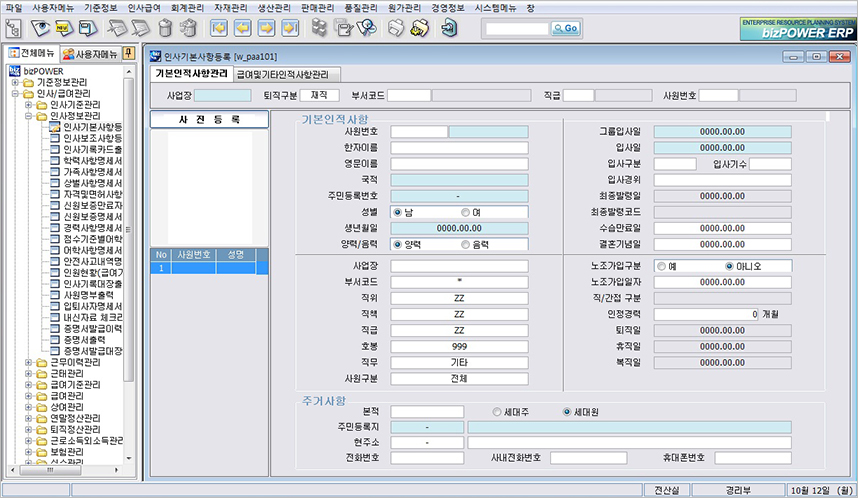The image size is (858, 498).
Task: Click the print preview toolbar icon
Action: [x=420, y=28]
